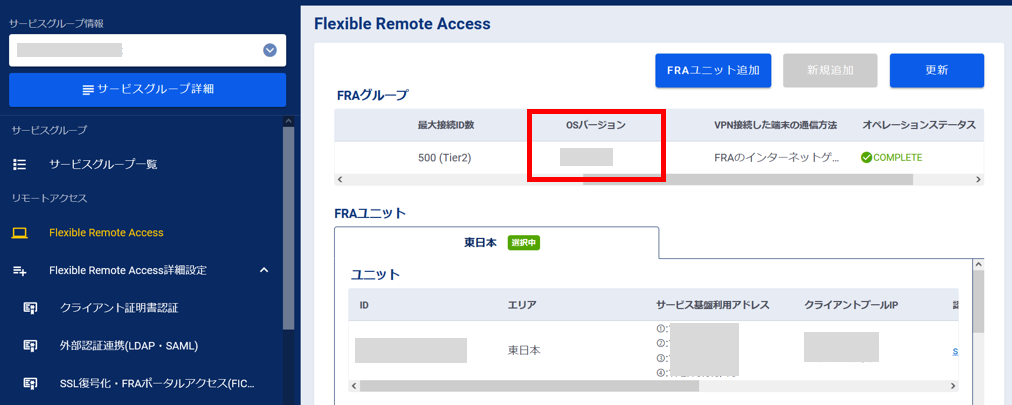Open the service group selector dropdown arrow
Screen dimensions: 1012x405
[269, 50]
